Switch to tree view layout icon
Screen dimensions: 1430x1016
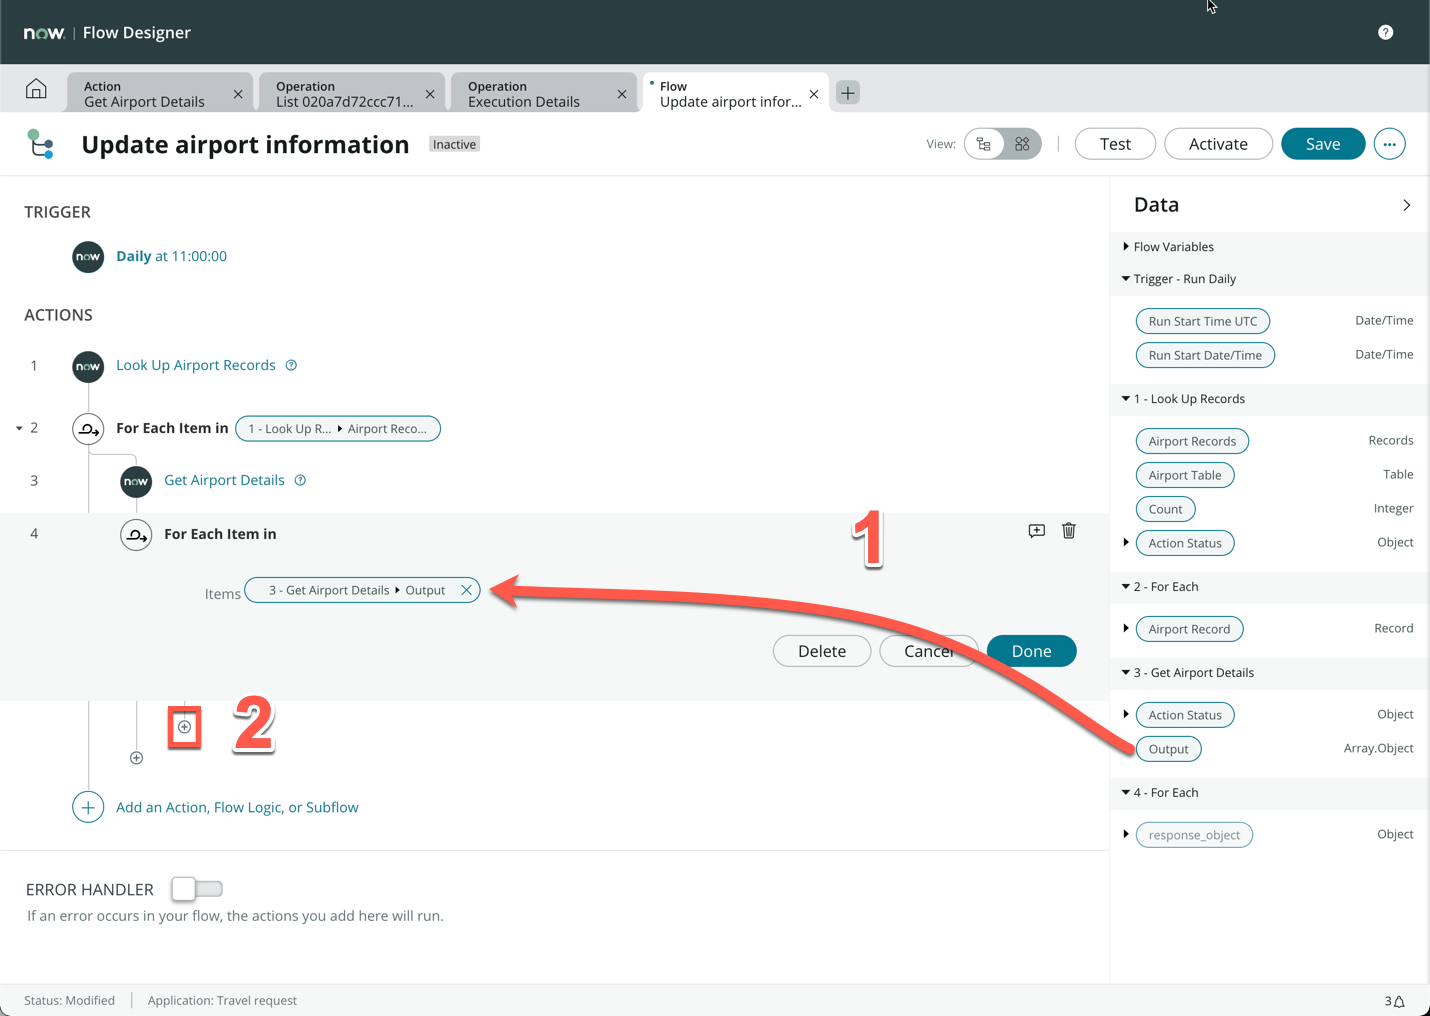click(x=984, y=144)
